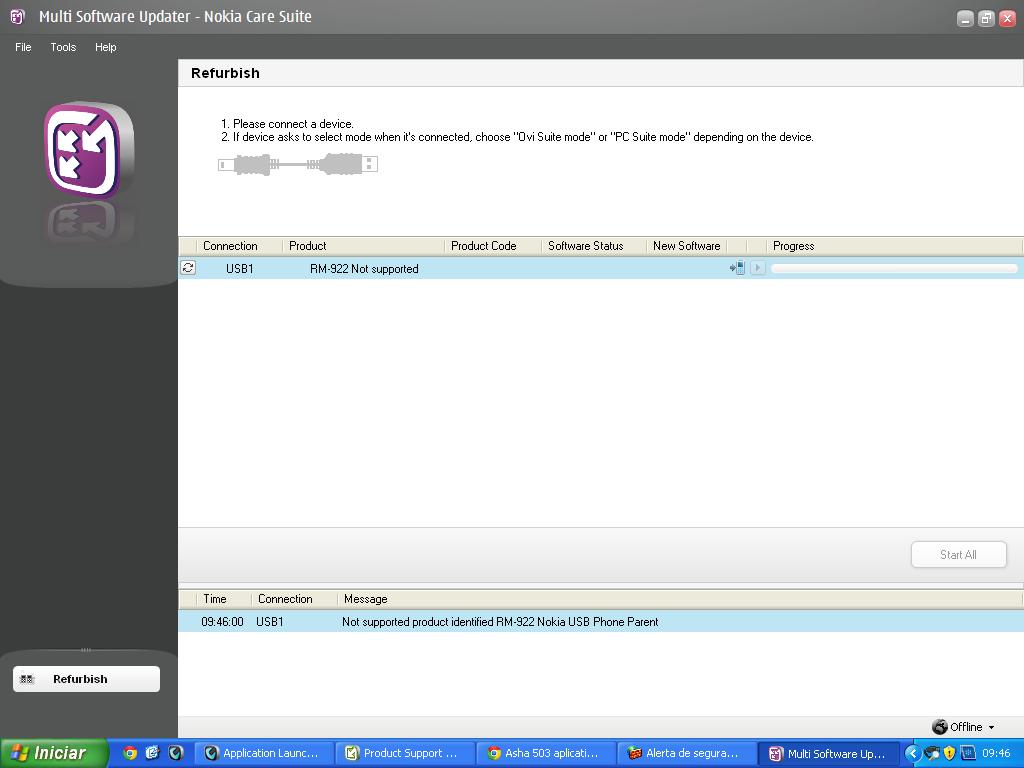Click the New Software column header

[x=686, y=246]
